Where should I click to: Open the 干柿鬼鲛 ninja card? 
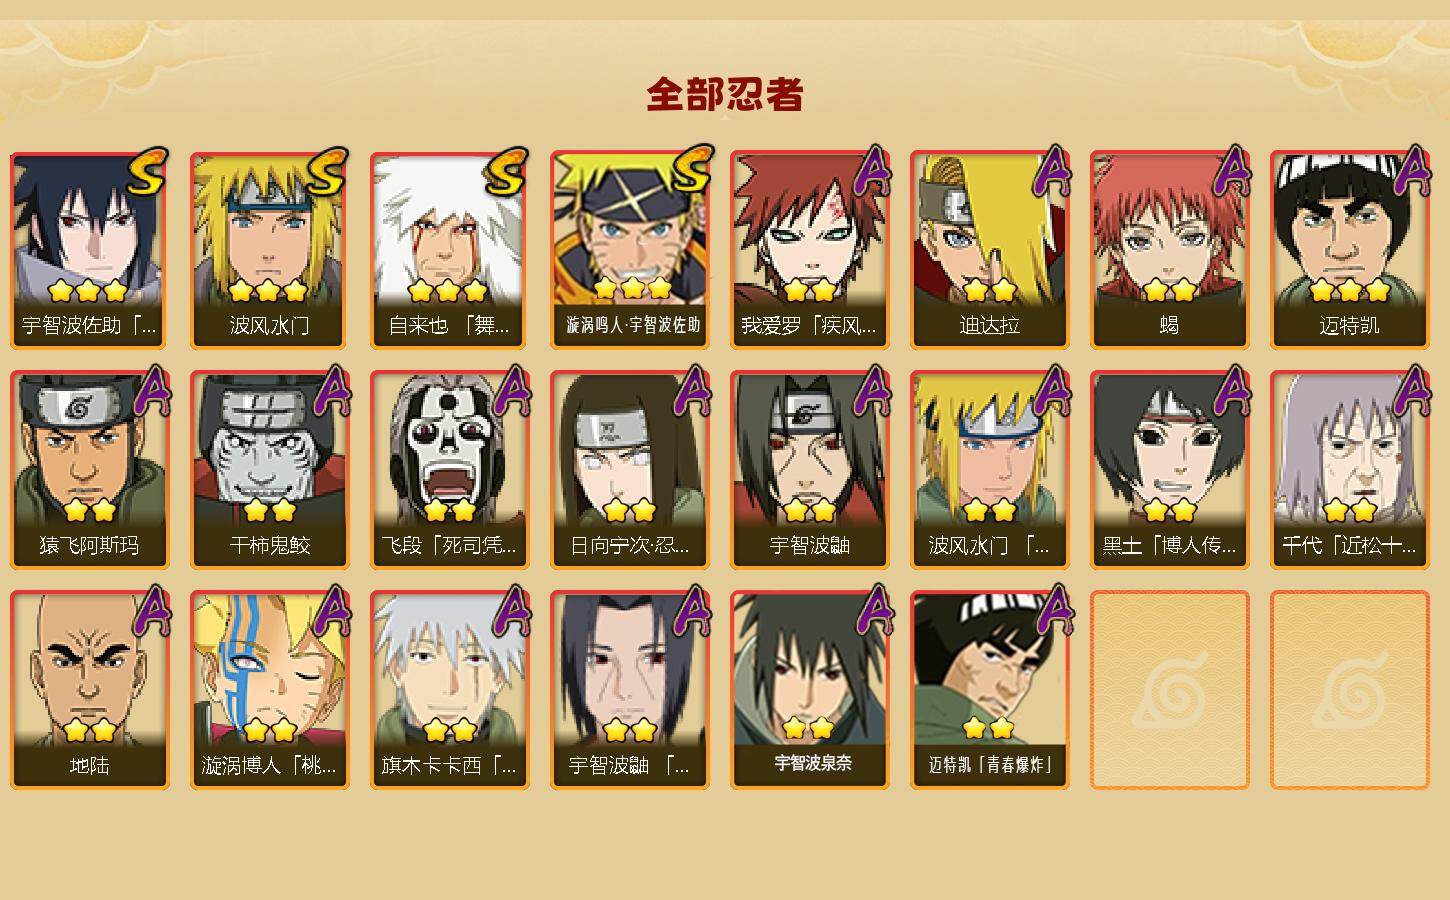pyautogui.click(x=269, y=470)
